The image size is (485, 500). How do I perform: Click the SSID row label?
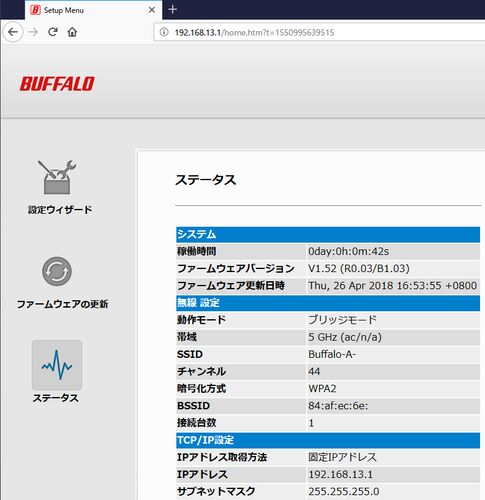(190, 354)
